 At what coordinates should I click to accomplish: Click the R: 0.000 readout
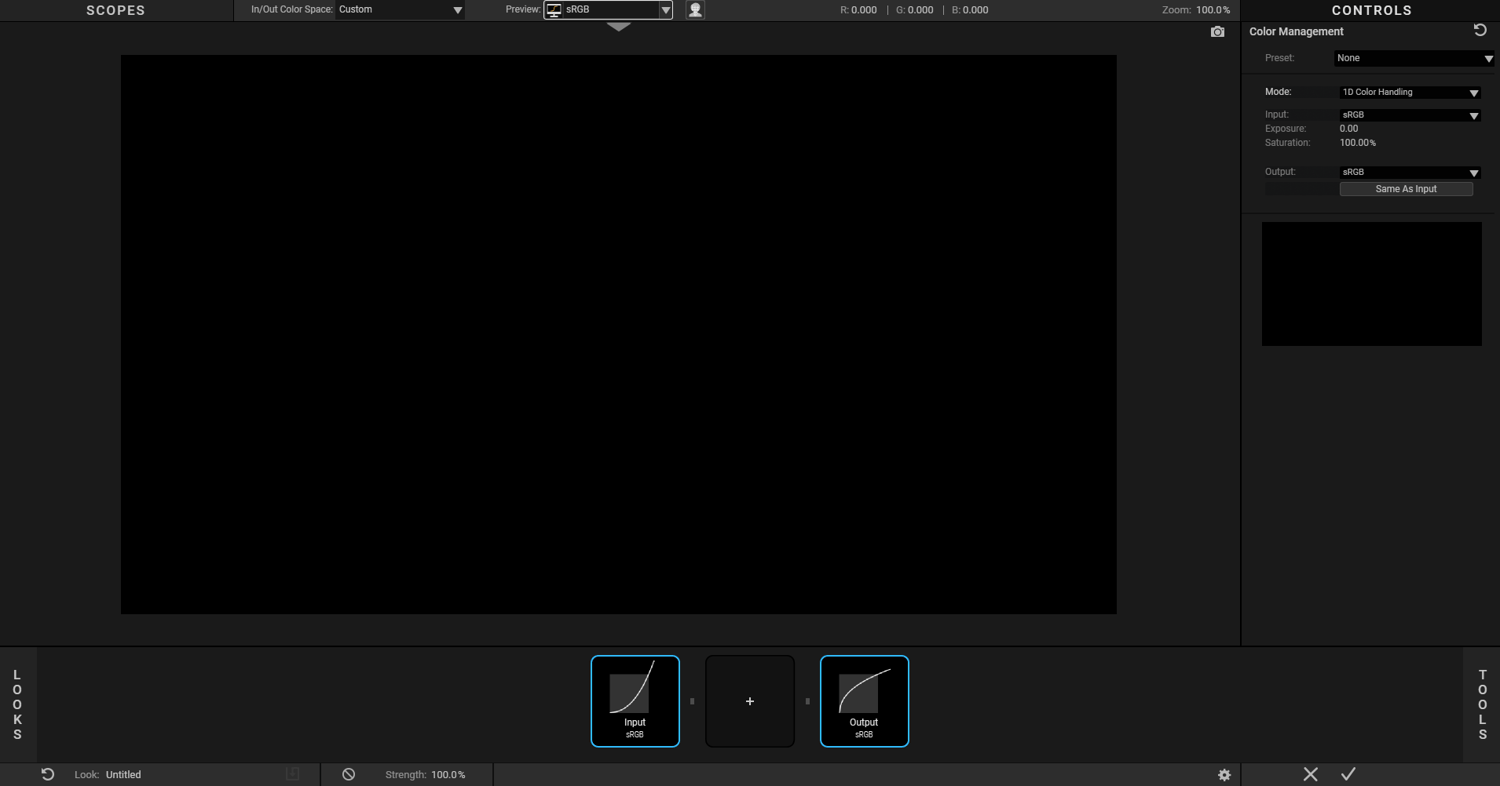click(x=858, y=10)
